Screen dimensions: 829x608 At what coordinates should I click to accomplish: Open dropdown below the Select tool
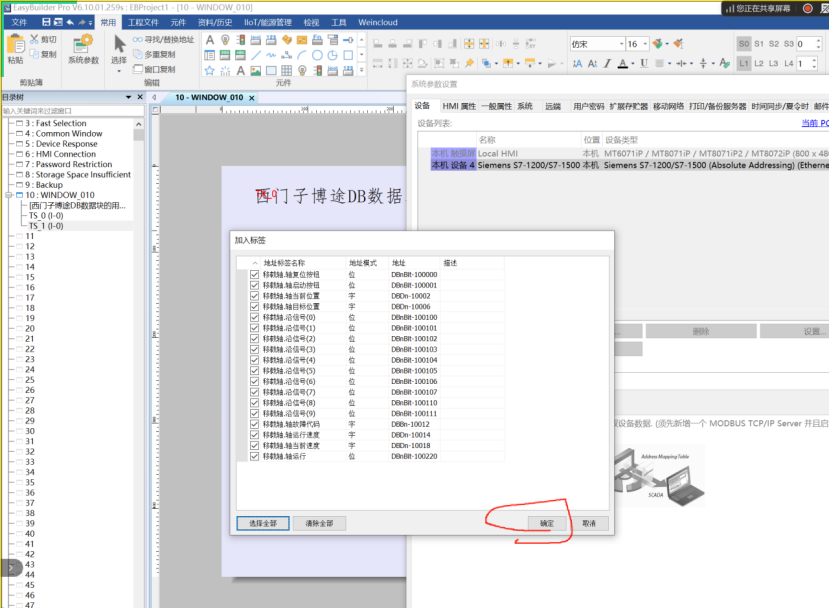pyautogui.click(x=119, y=71)
